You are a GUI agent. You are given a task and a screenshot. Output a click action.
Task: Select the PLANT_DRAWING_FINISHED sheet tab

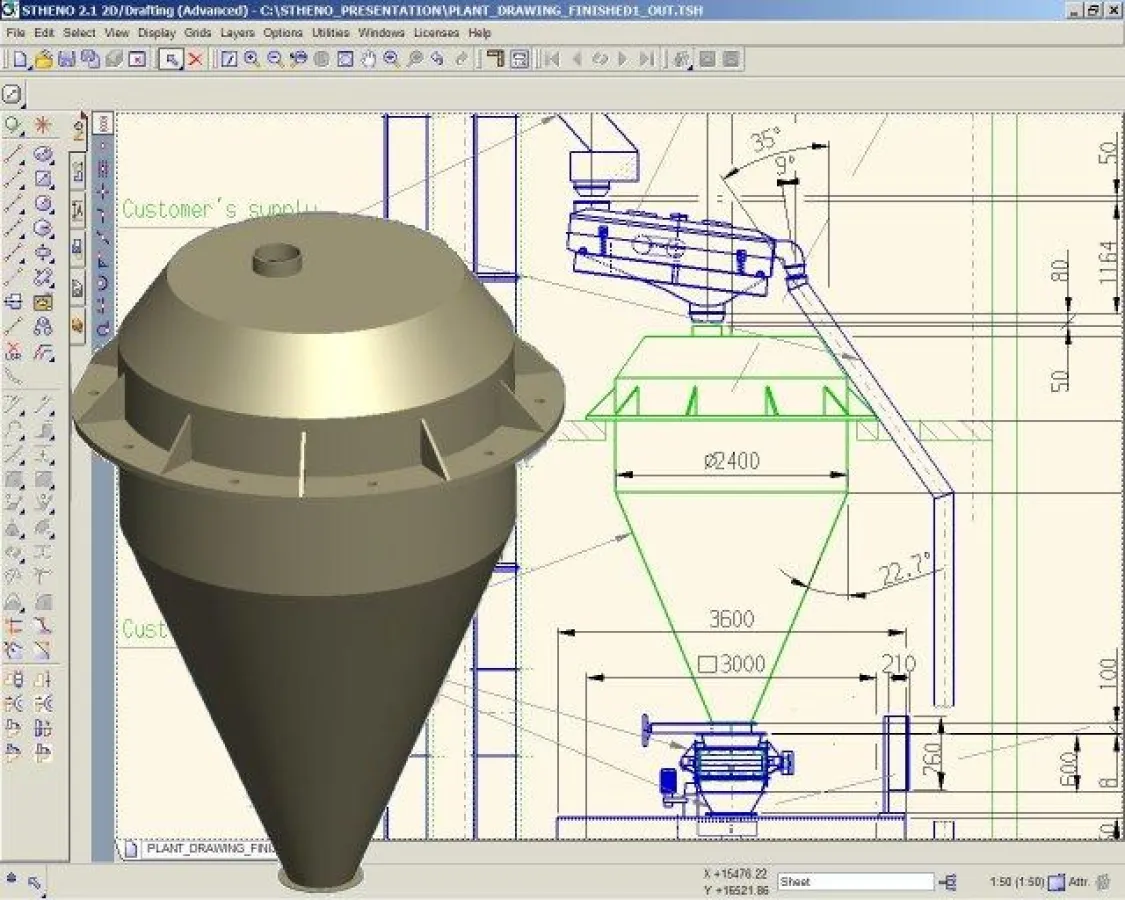click(207, 849)
